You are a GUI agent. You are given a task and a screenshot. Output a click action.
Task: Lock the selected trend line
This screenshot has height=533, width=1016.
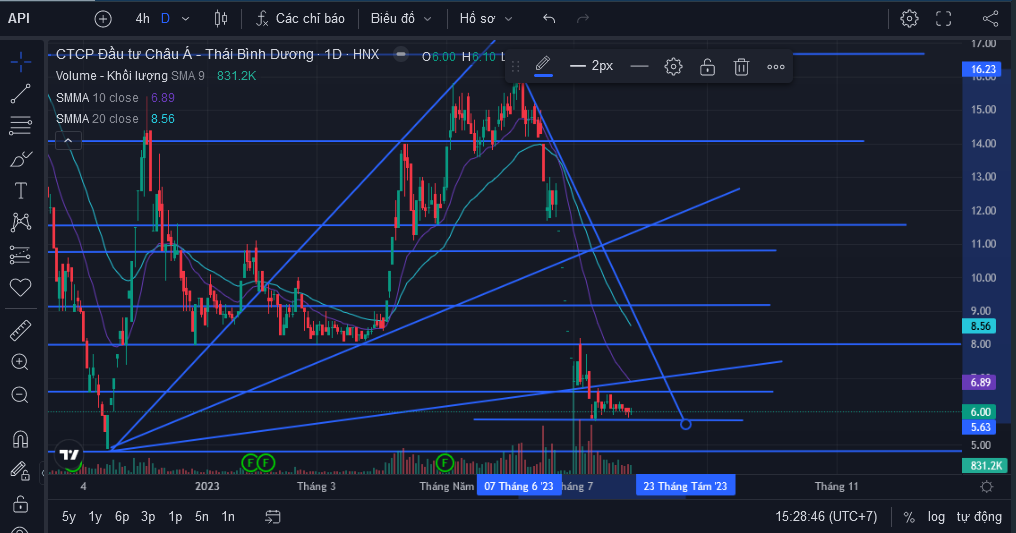[x=708, y=66]
